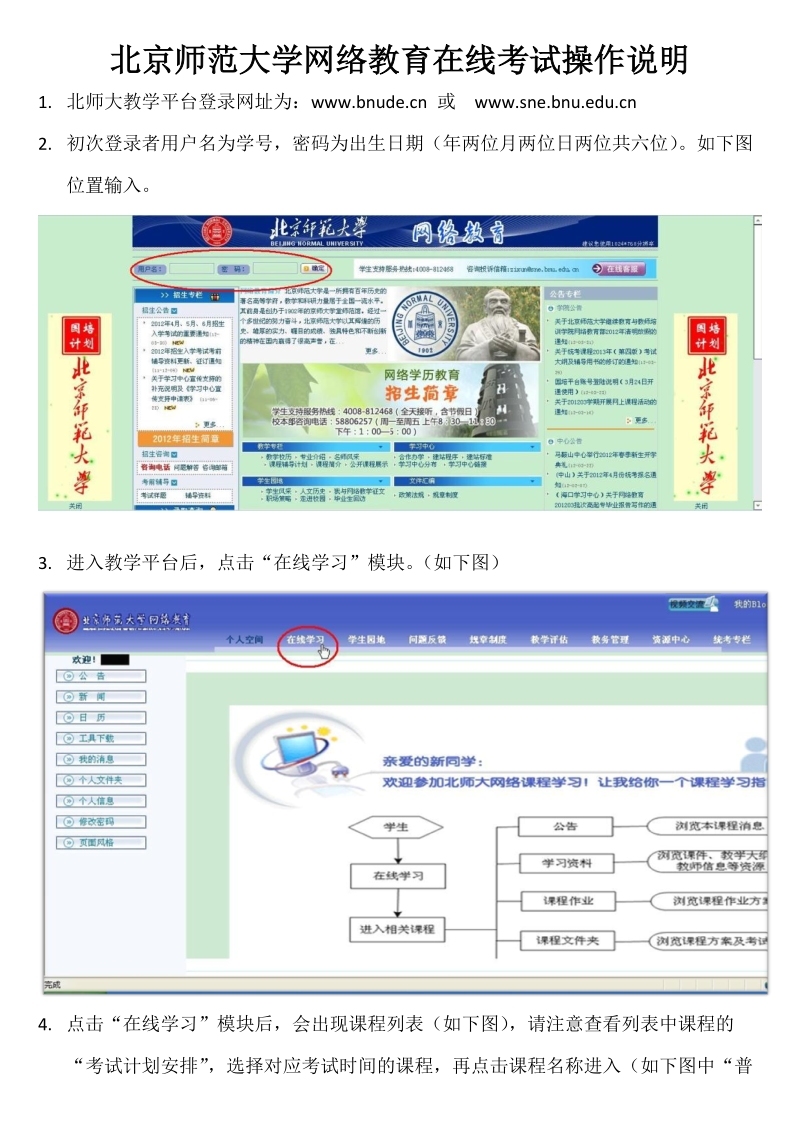Open the 招生专栏 section header

coord(185,295)
